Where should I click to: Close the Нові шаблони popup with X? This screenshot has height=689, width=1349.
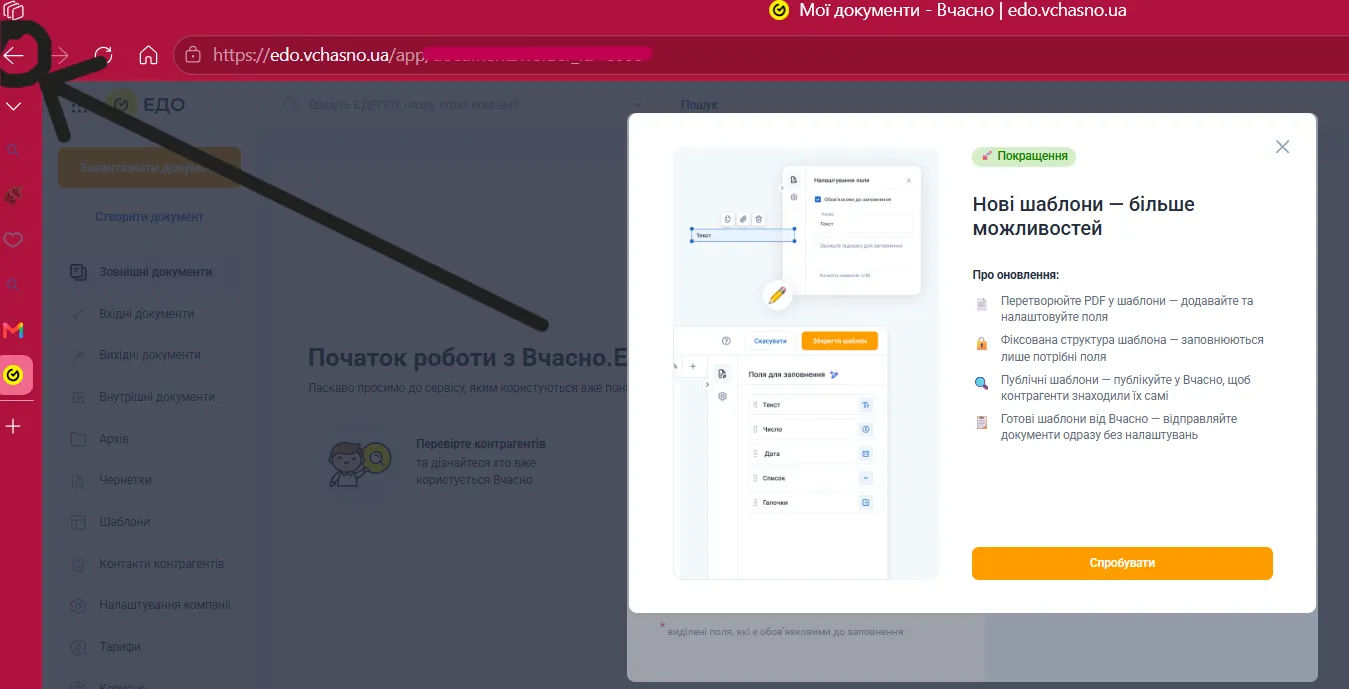pyautogui.click(x=1282, y=147)
